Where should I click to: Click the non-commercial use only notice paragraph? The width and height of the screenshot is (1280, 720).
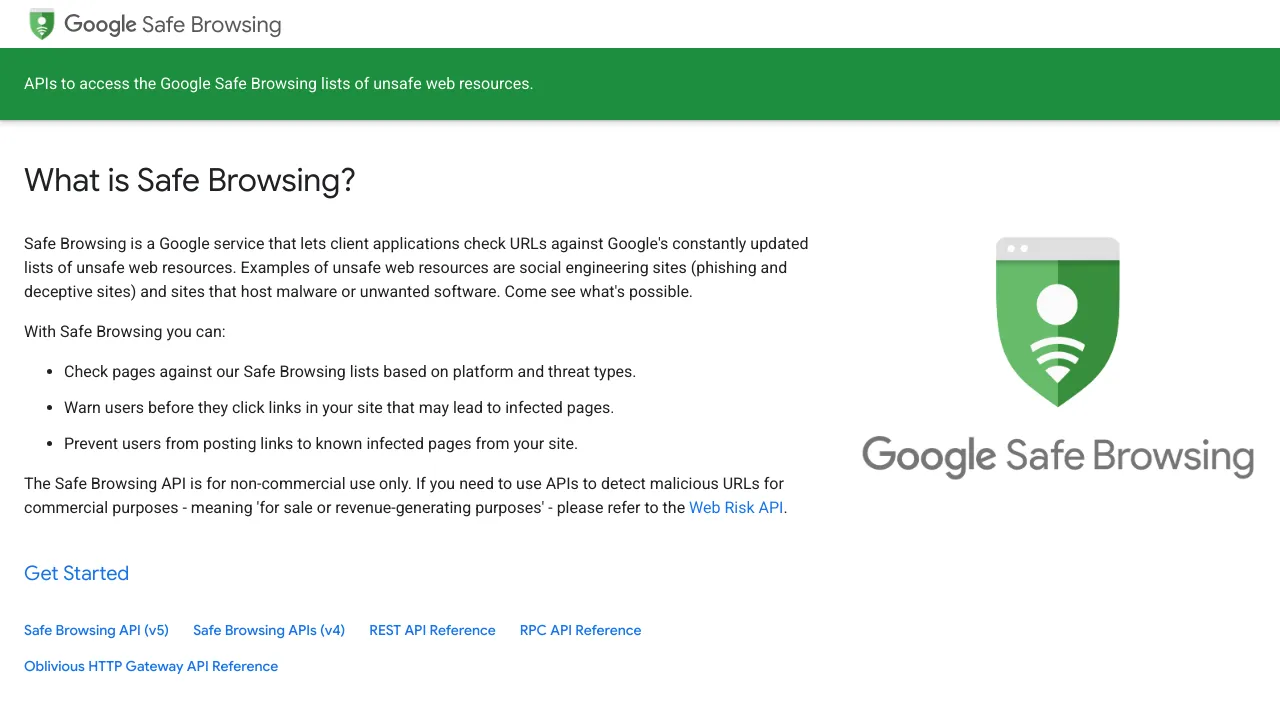[406, 496]
